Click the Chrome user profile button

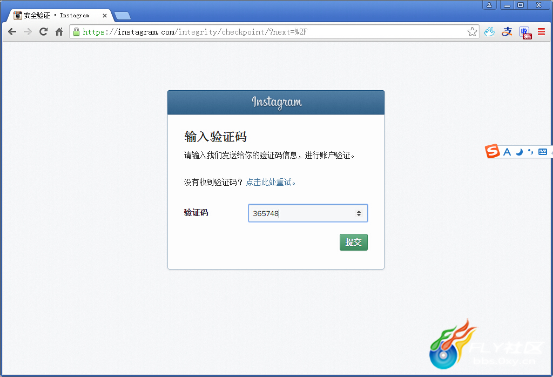click(x=489, y=5)
